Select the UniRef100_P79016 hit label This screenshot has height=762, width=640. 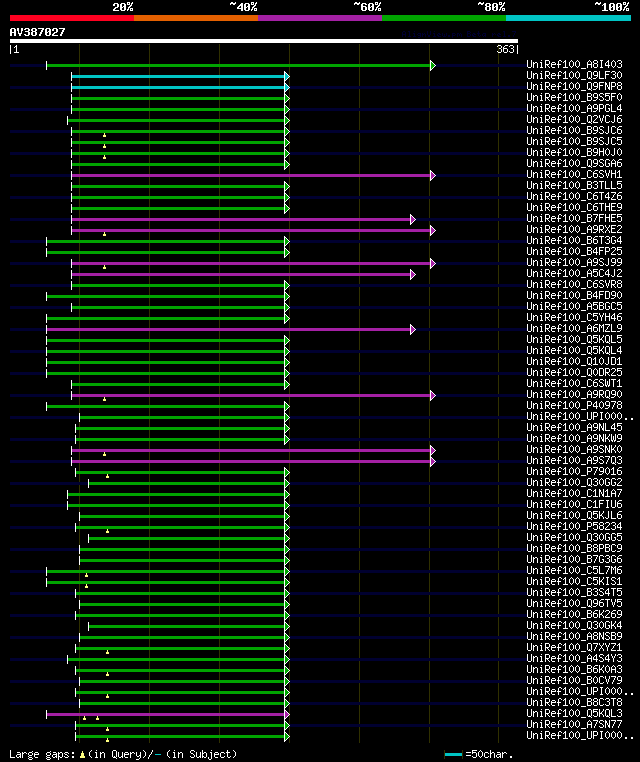click(574, 471)
